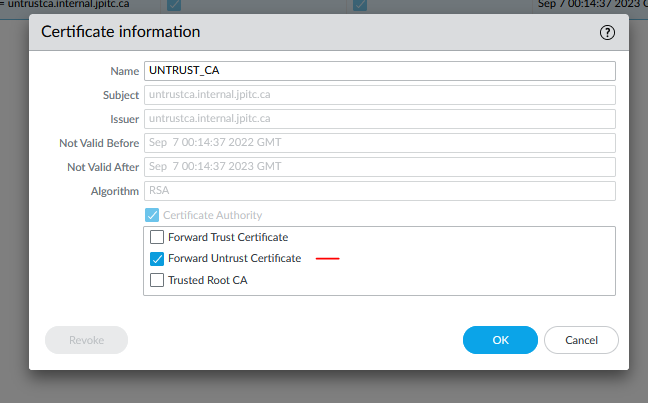Click the dialog title Certificate information
The height and width of the screenshot is (403, 648).
121,32
